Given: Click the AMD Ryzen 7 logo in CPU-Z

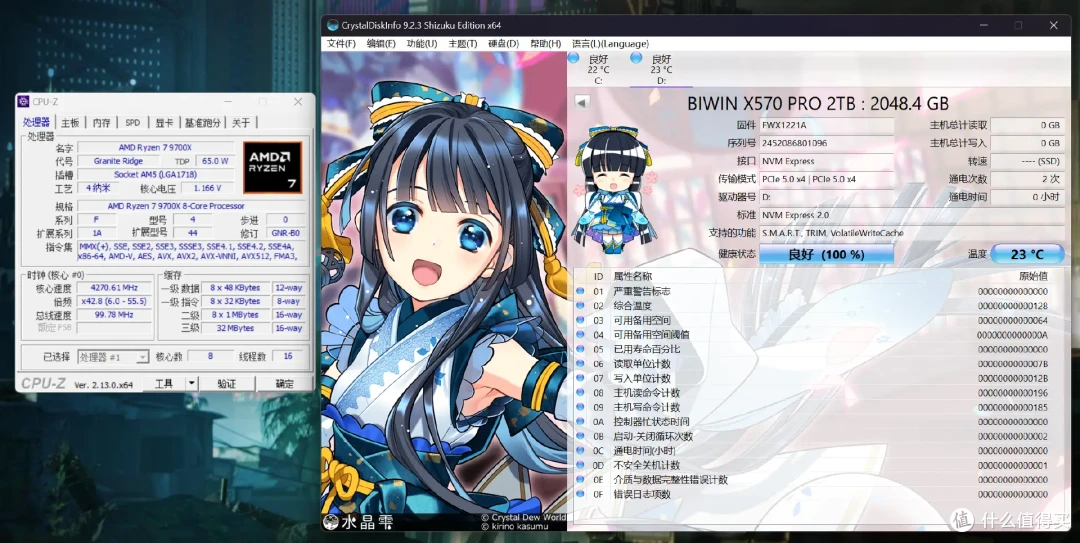Looking at the screenshot, I should [273, 167].
